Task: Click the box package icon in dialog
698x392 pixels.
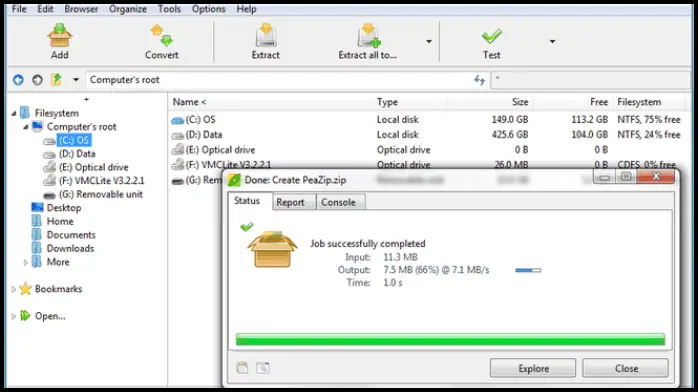Action: pos(272,249)
